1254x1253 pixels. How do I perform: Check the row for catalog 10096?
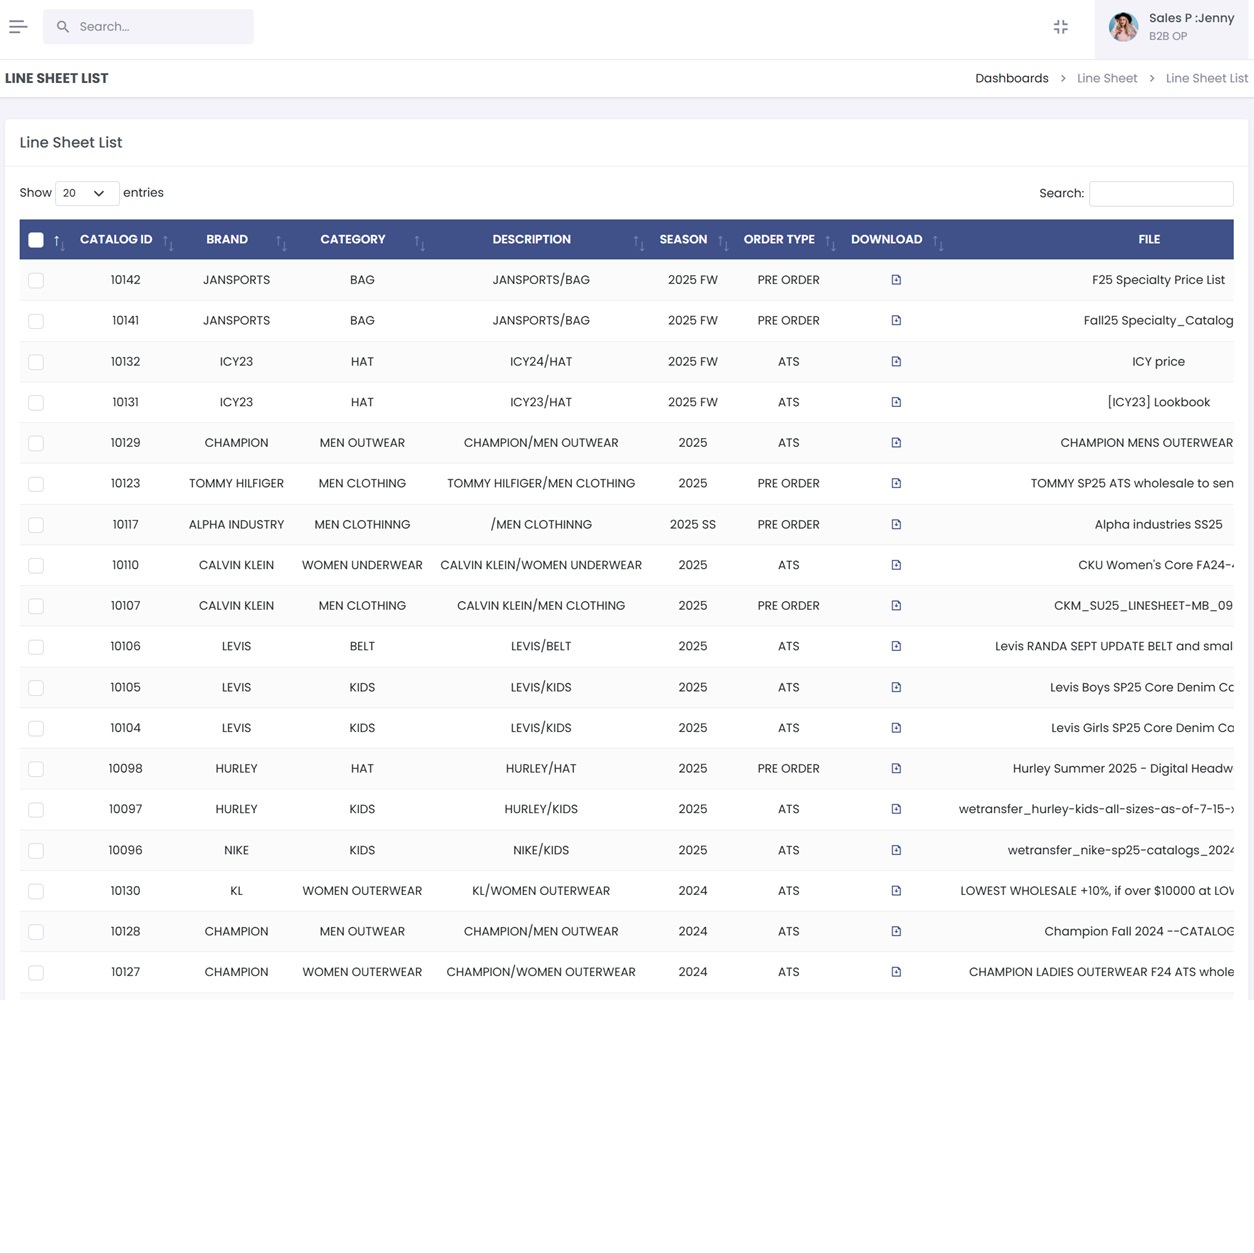[x=36, y=851]
